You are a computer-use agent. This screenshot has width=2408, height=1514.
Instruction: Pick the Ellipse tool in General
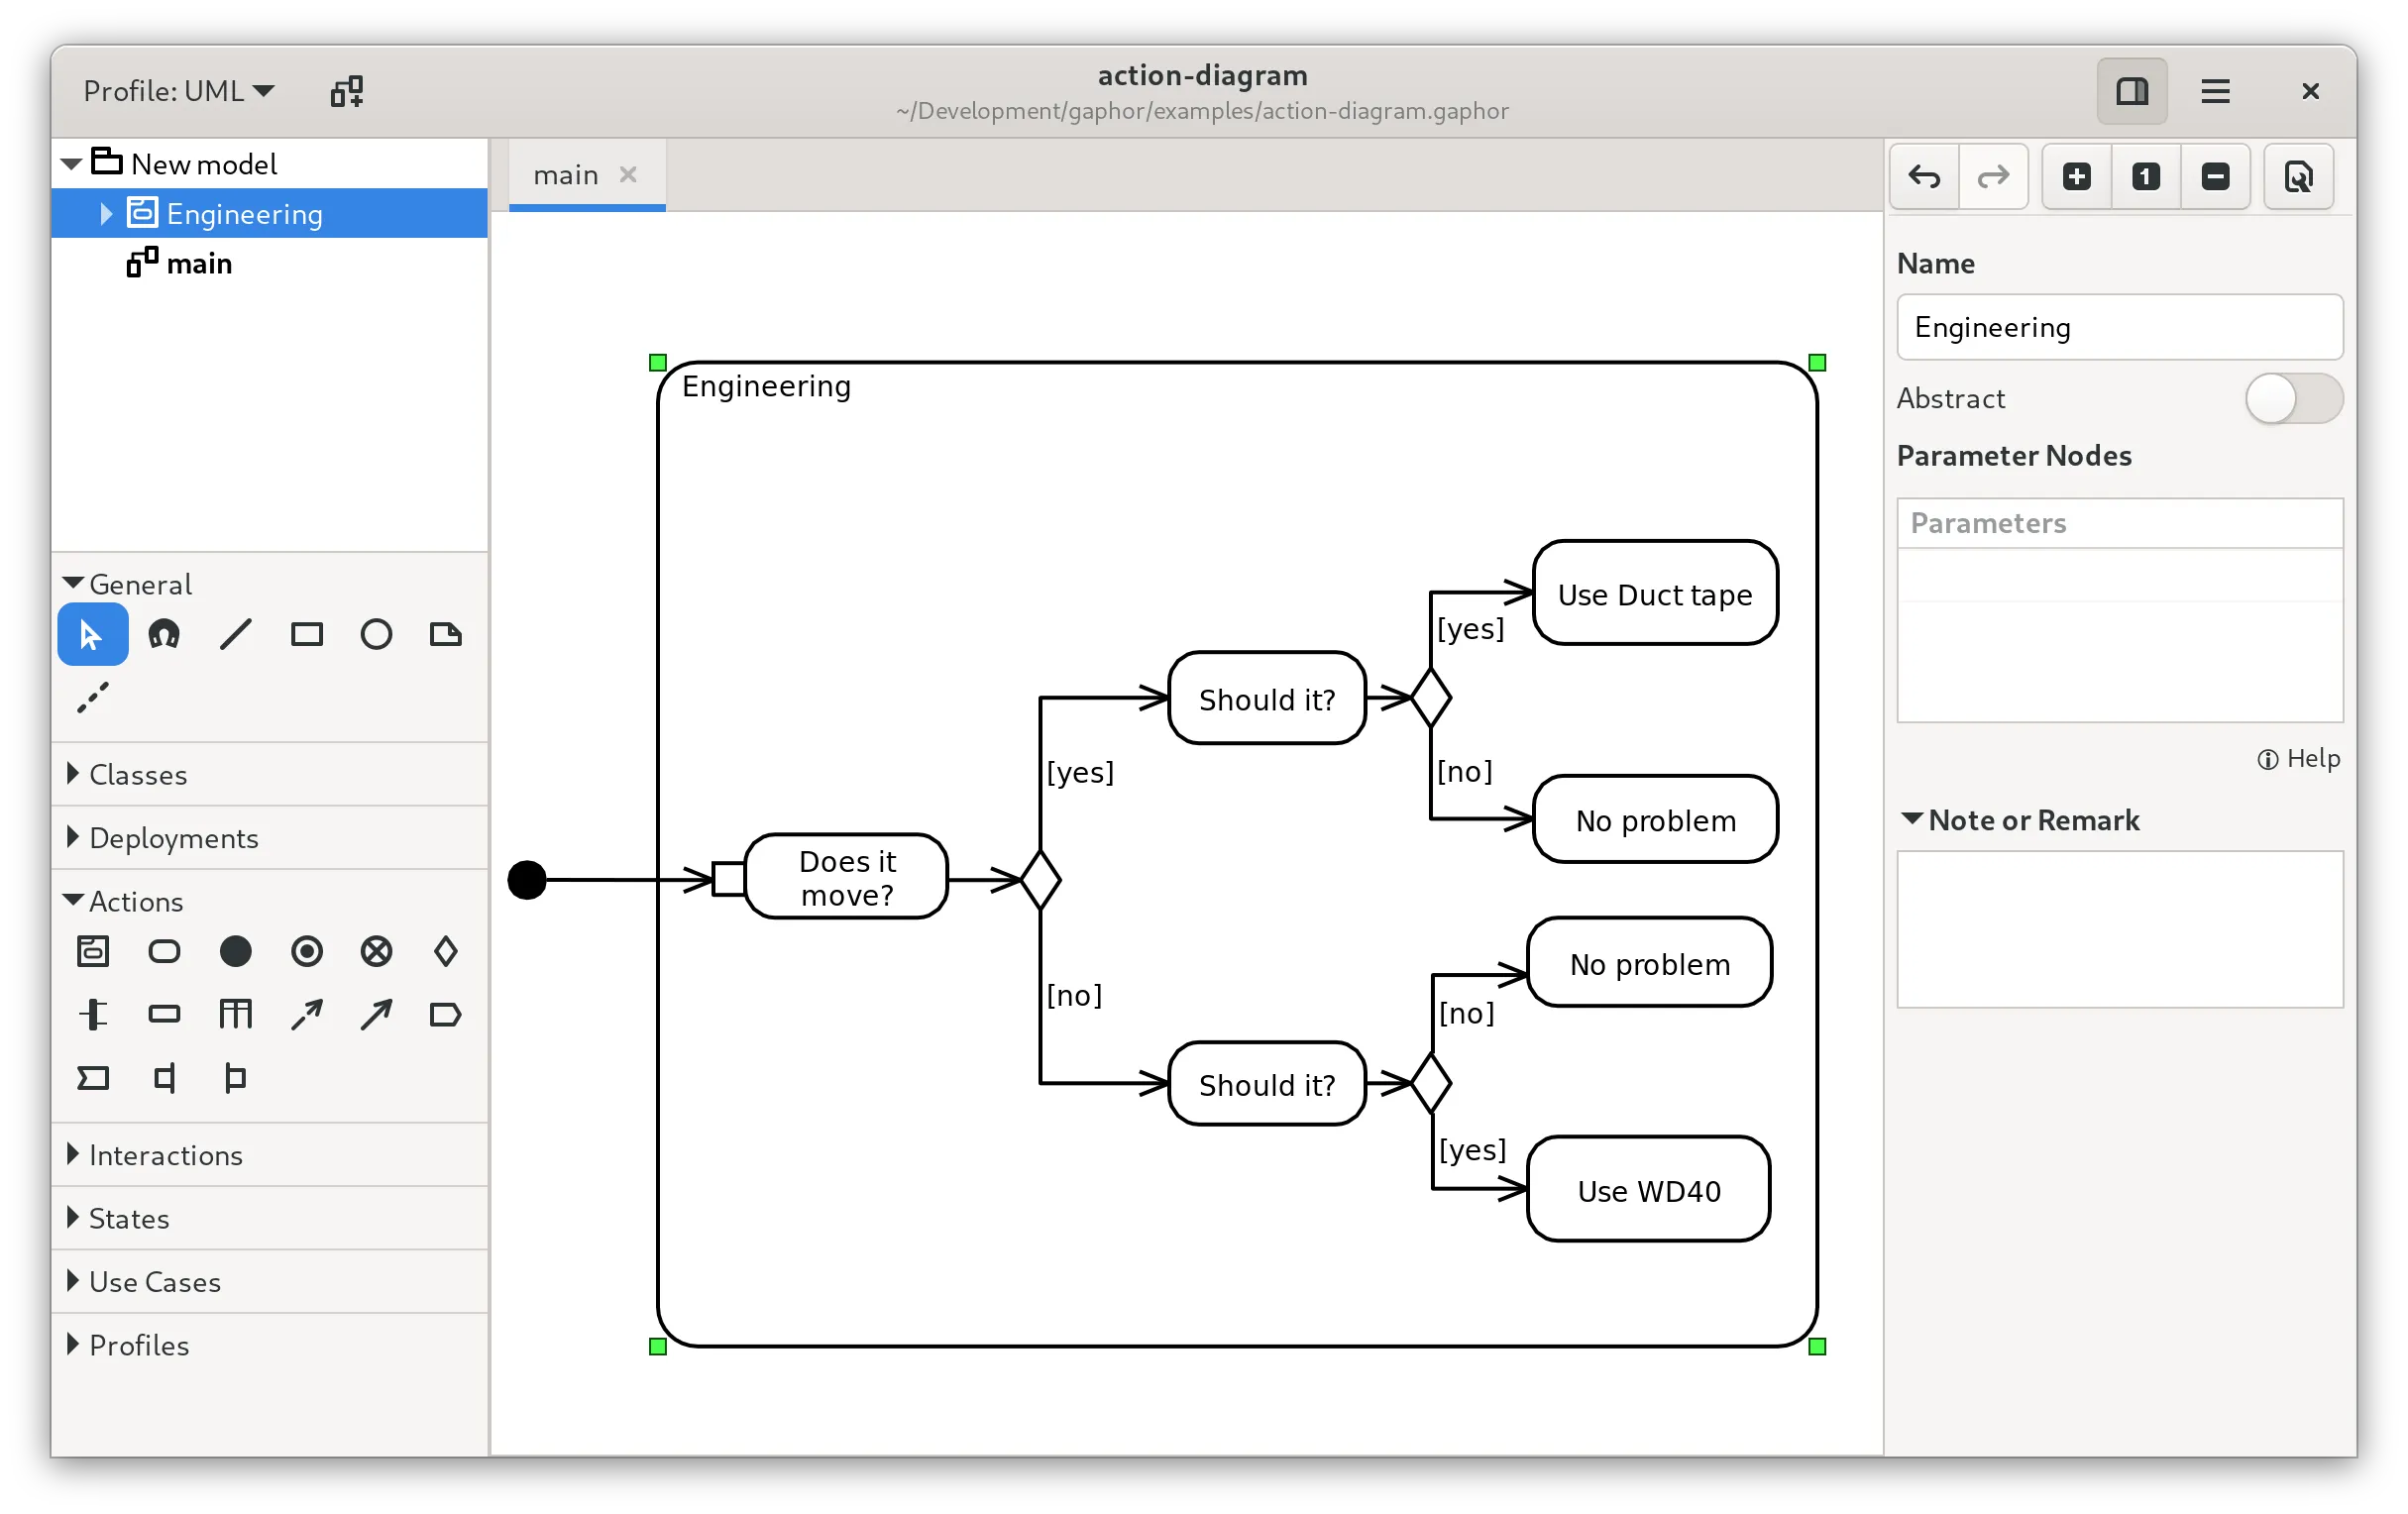tap(376, 634)
